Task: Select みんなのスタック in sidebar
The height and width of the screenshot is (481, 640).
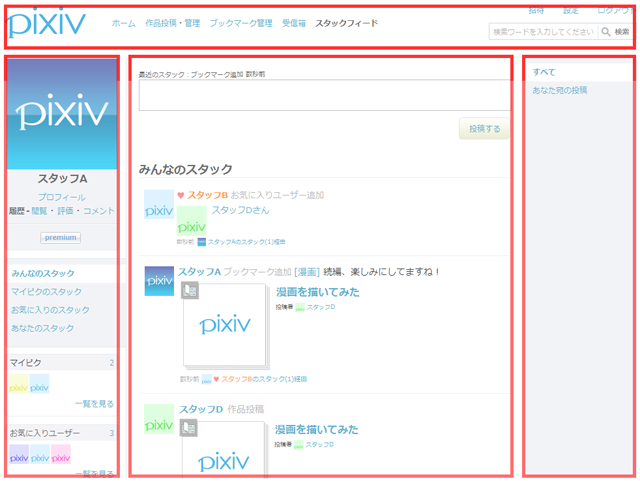Action: coord(43,273)
